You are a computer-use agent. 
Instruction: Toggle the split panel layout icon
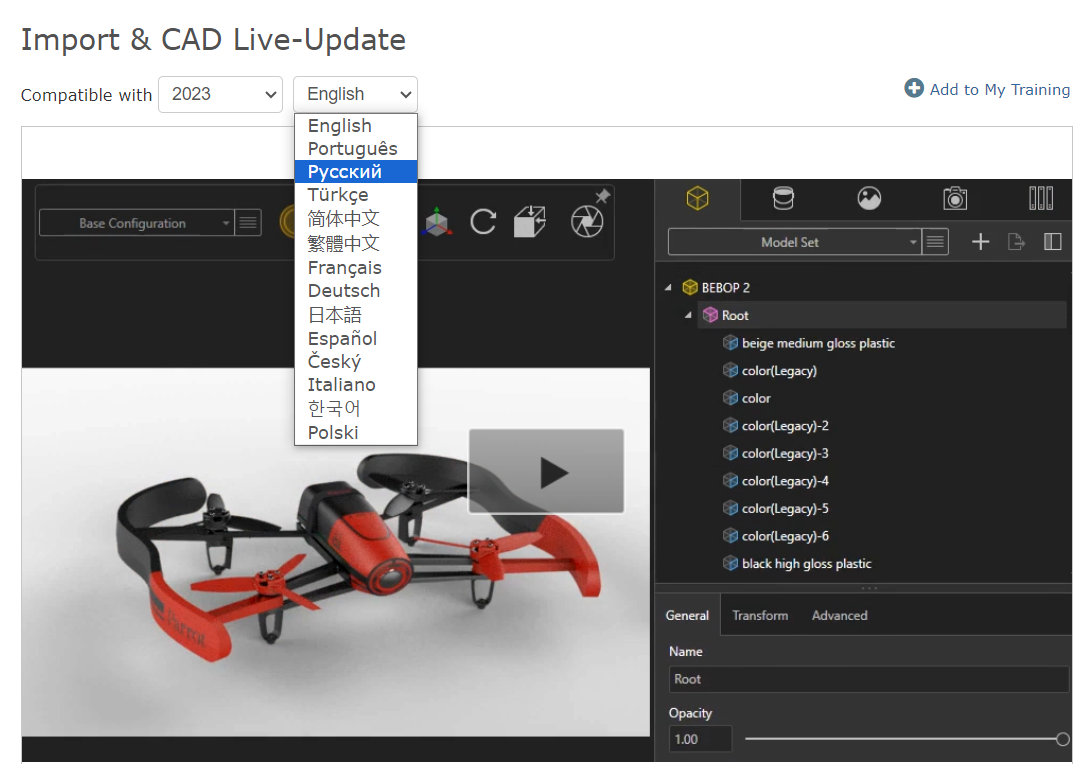[x=1052, y=242]
